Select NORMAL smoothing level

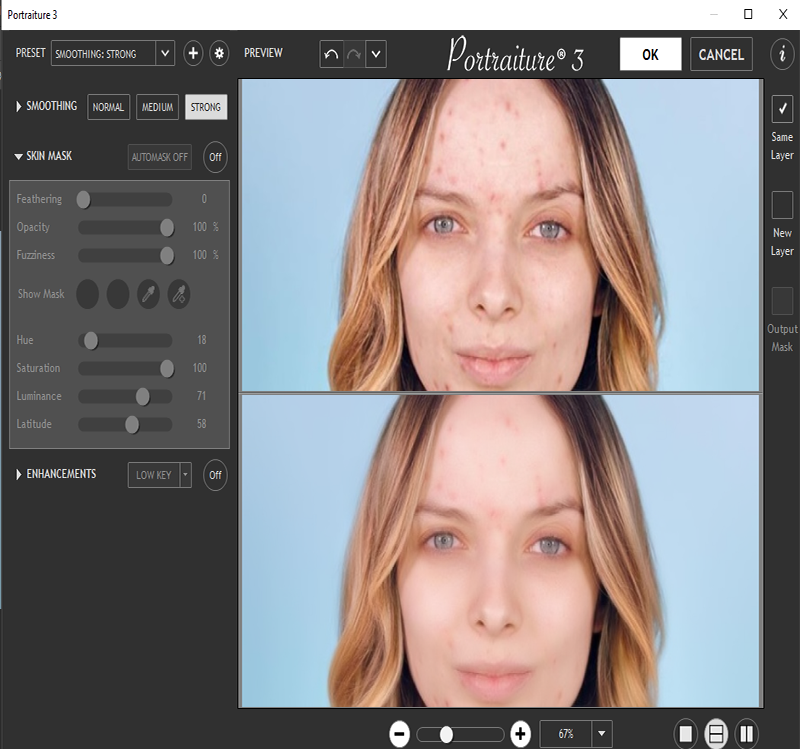108,107
